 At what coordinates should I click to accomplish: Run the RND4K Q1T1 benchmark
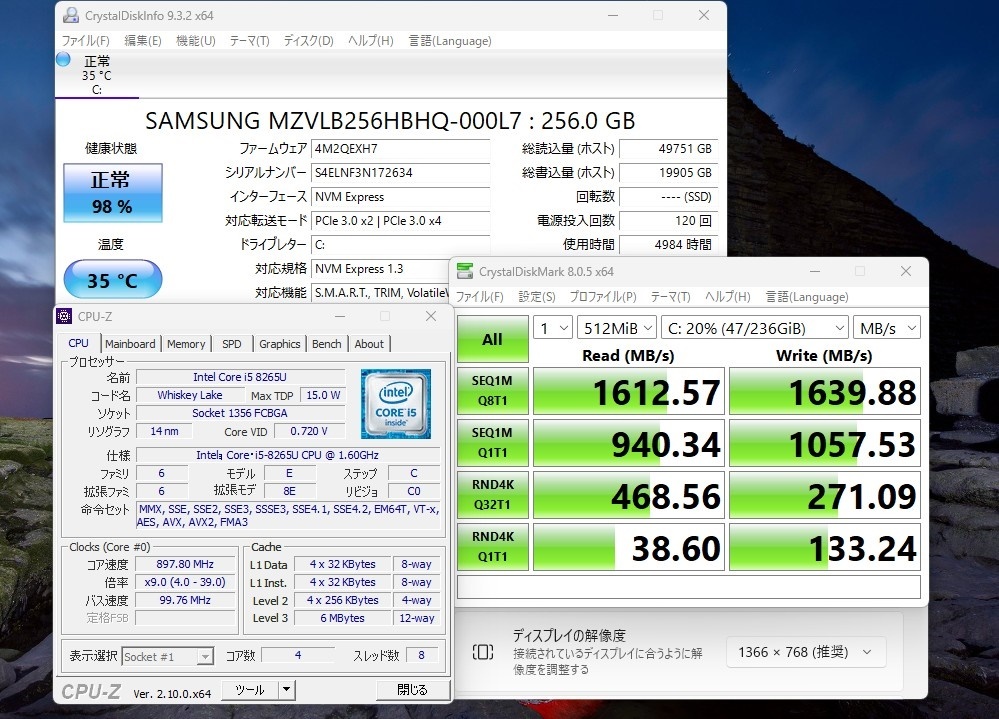click(x=492, y=546)
